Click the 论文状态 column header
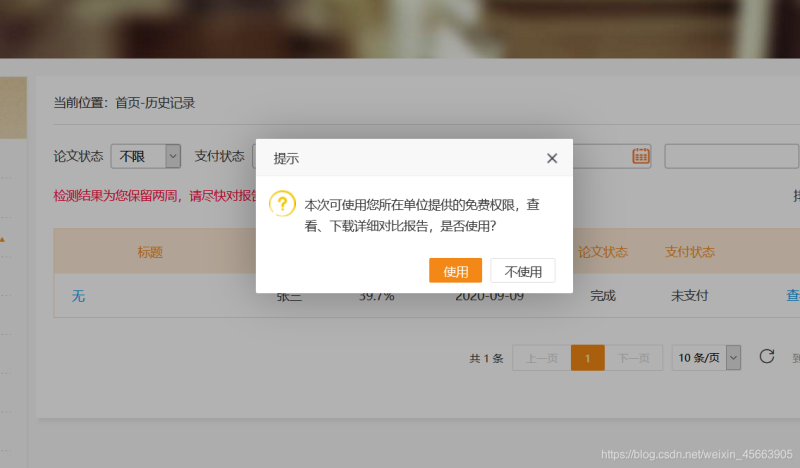Image resolution: width=800 pixels, height=468 pixels. [603, 252]
